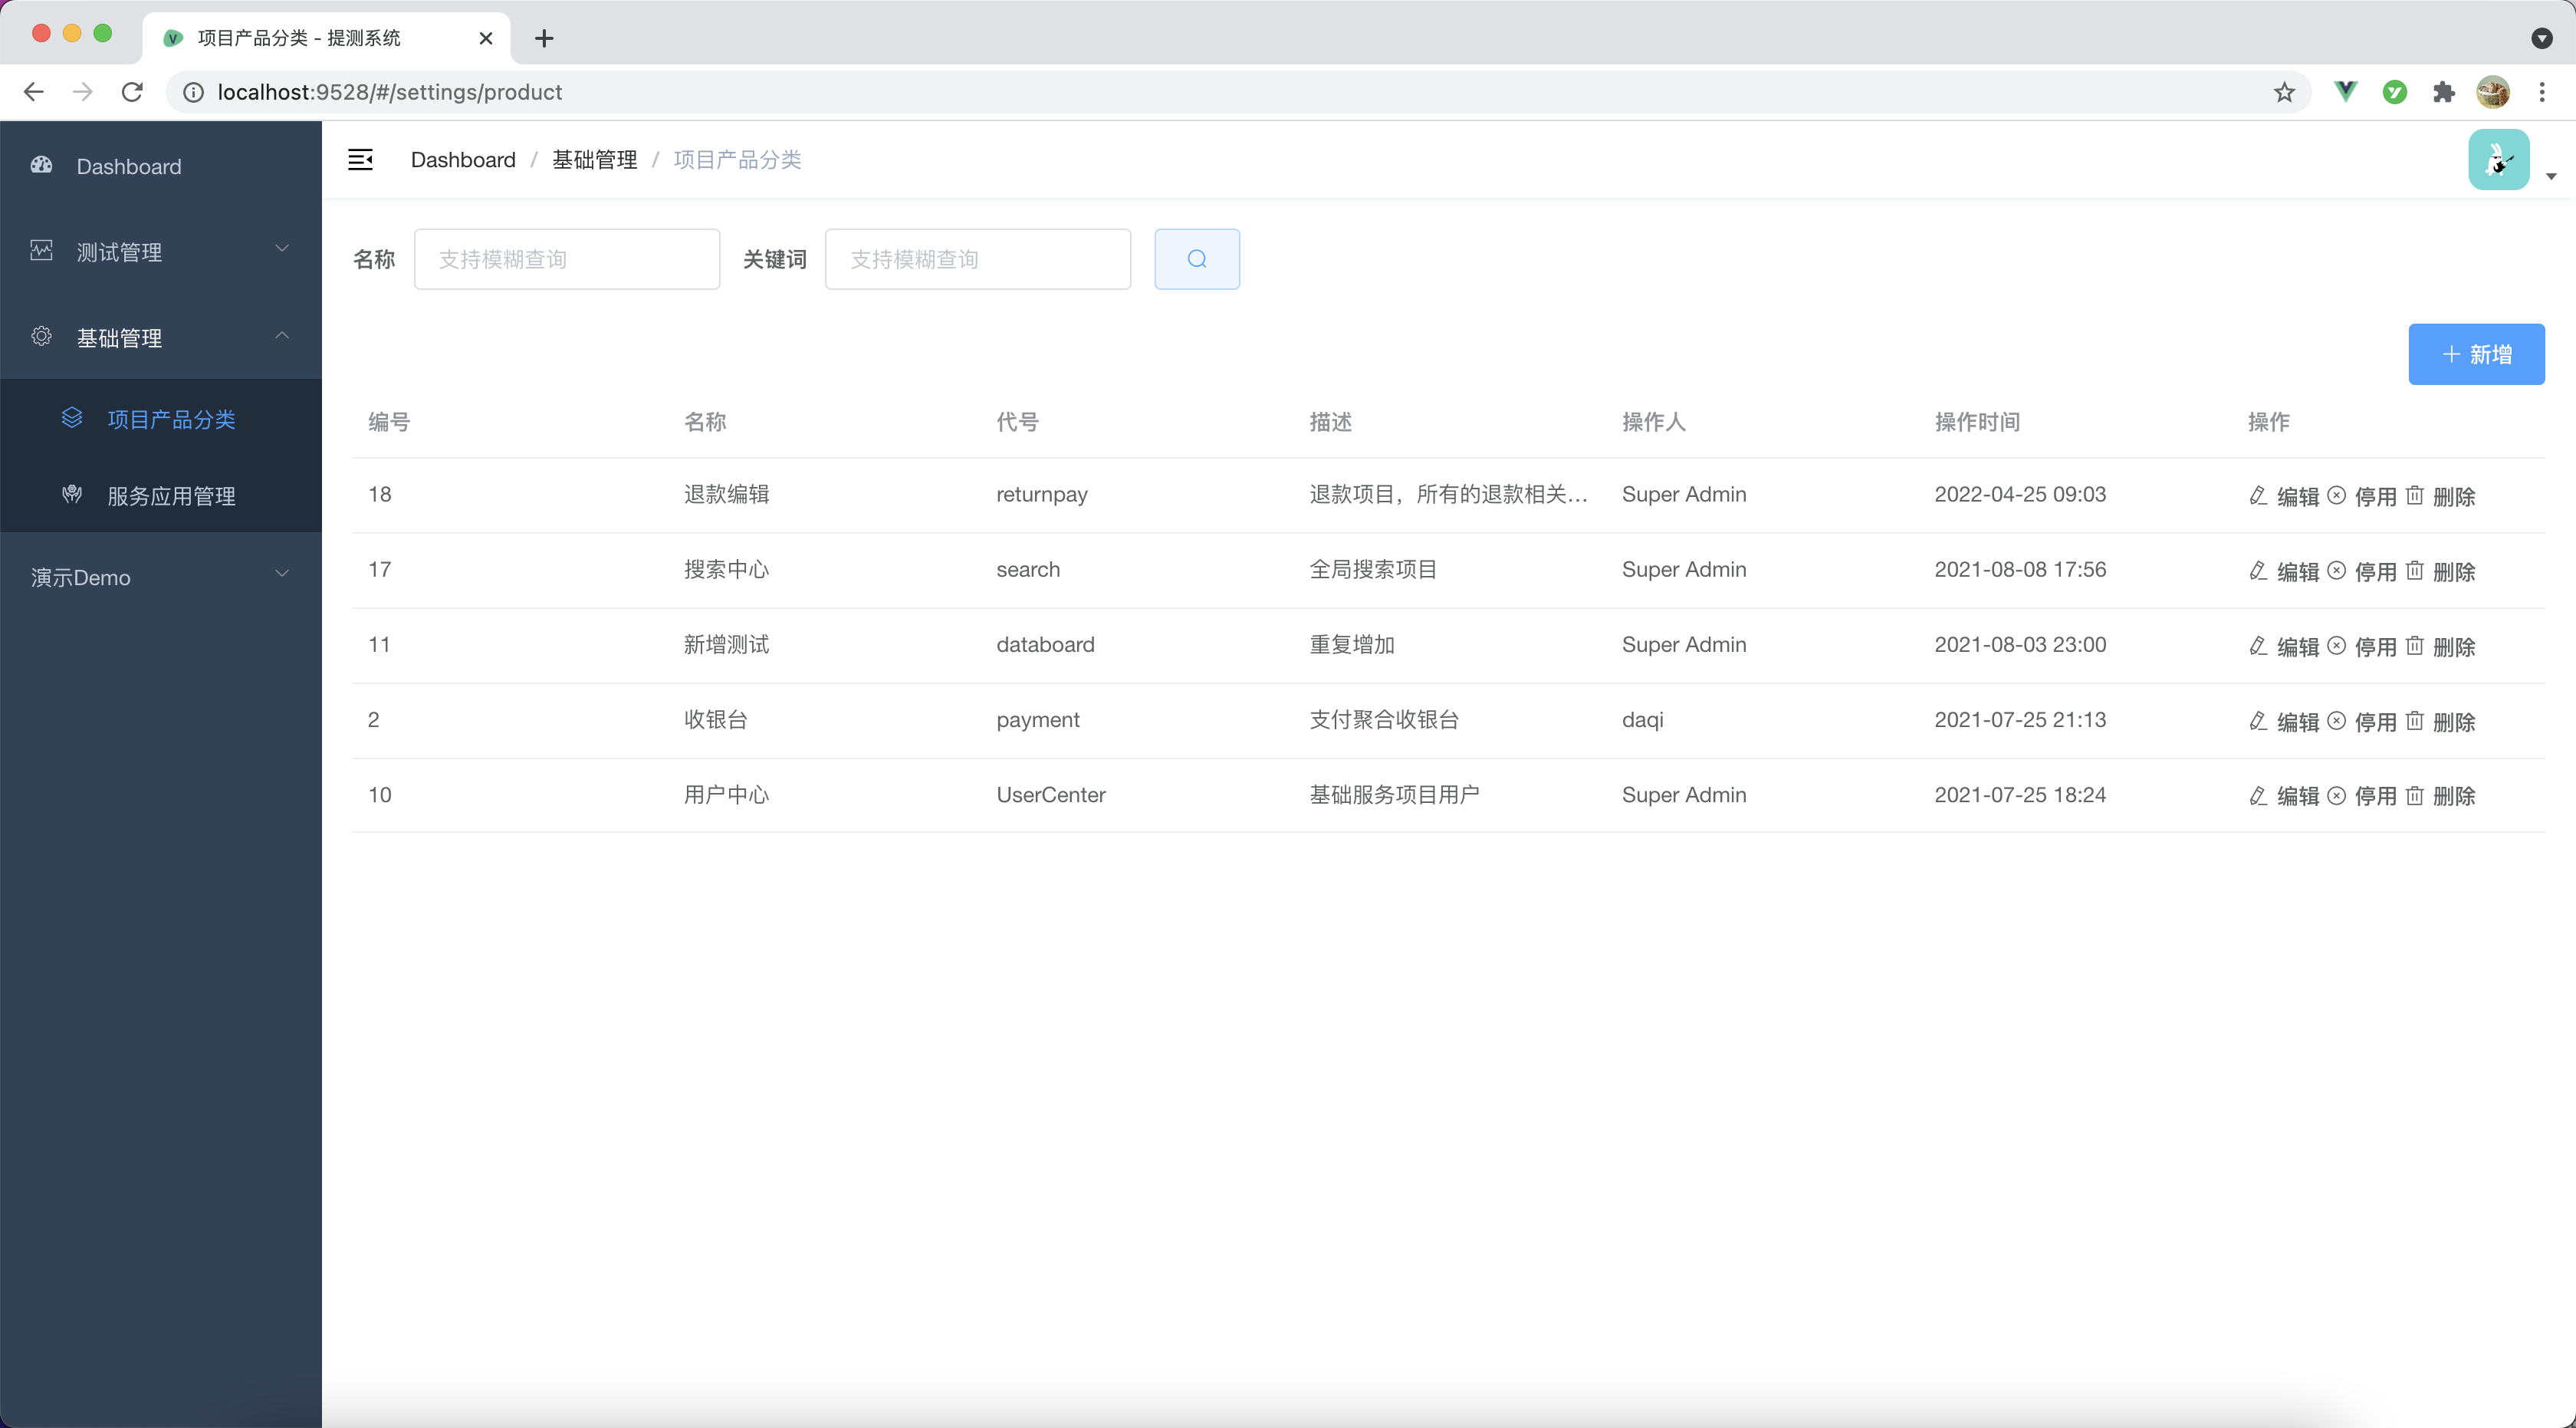Click the 基础管理 sidebar menu label
This screenshot has height=1428, width=2576.
(119, 338)
